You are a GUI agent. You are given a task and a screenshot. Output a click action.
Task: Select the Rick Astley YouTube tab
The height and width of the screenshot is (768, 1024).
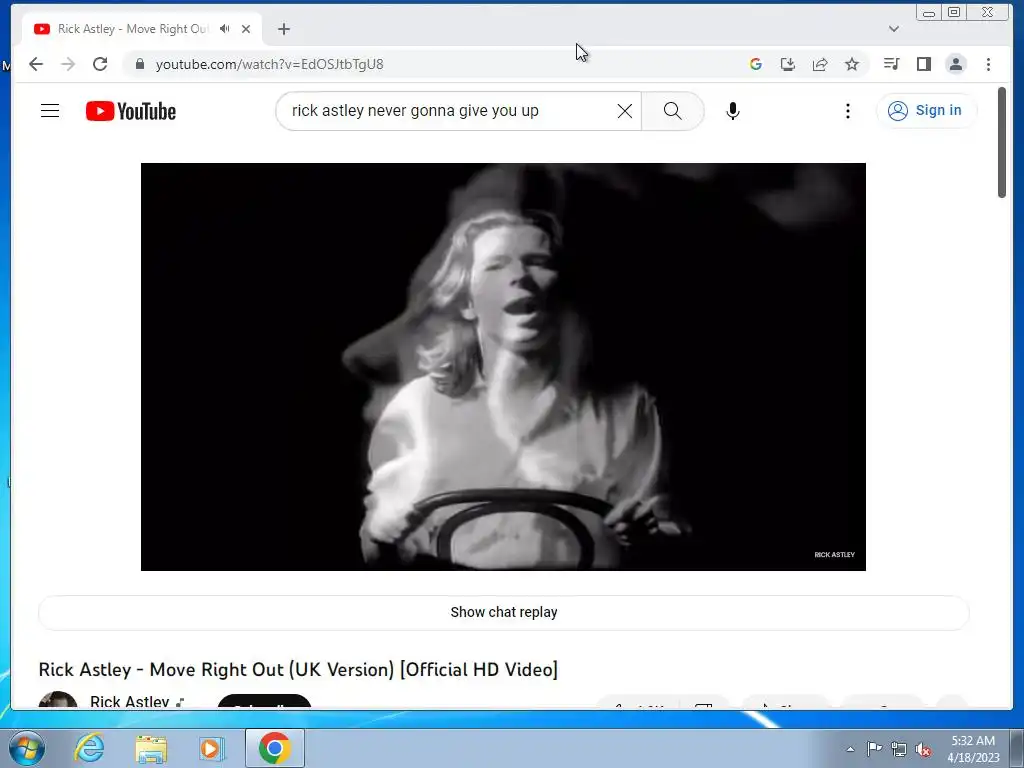coord(142,29)
